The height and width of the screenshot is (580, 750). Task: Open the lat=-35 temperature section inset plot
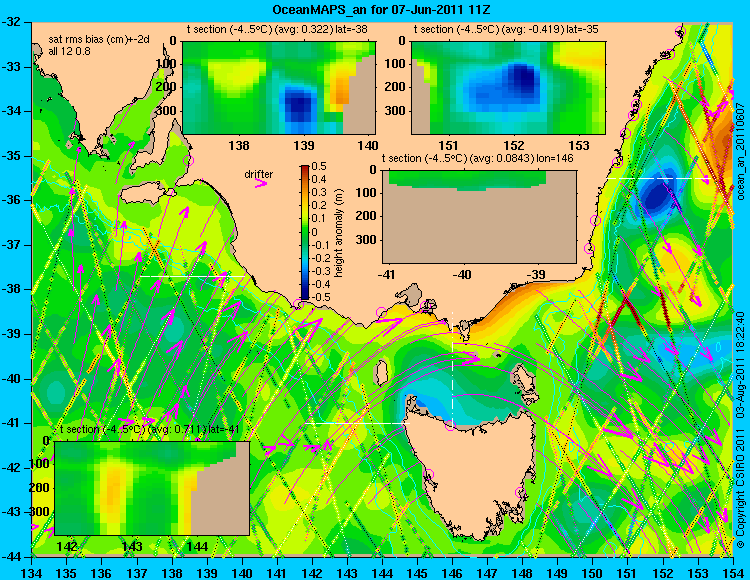click(508, 88)
